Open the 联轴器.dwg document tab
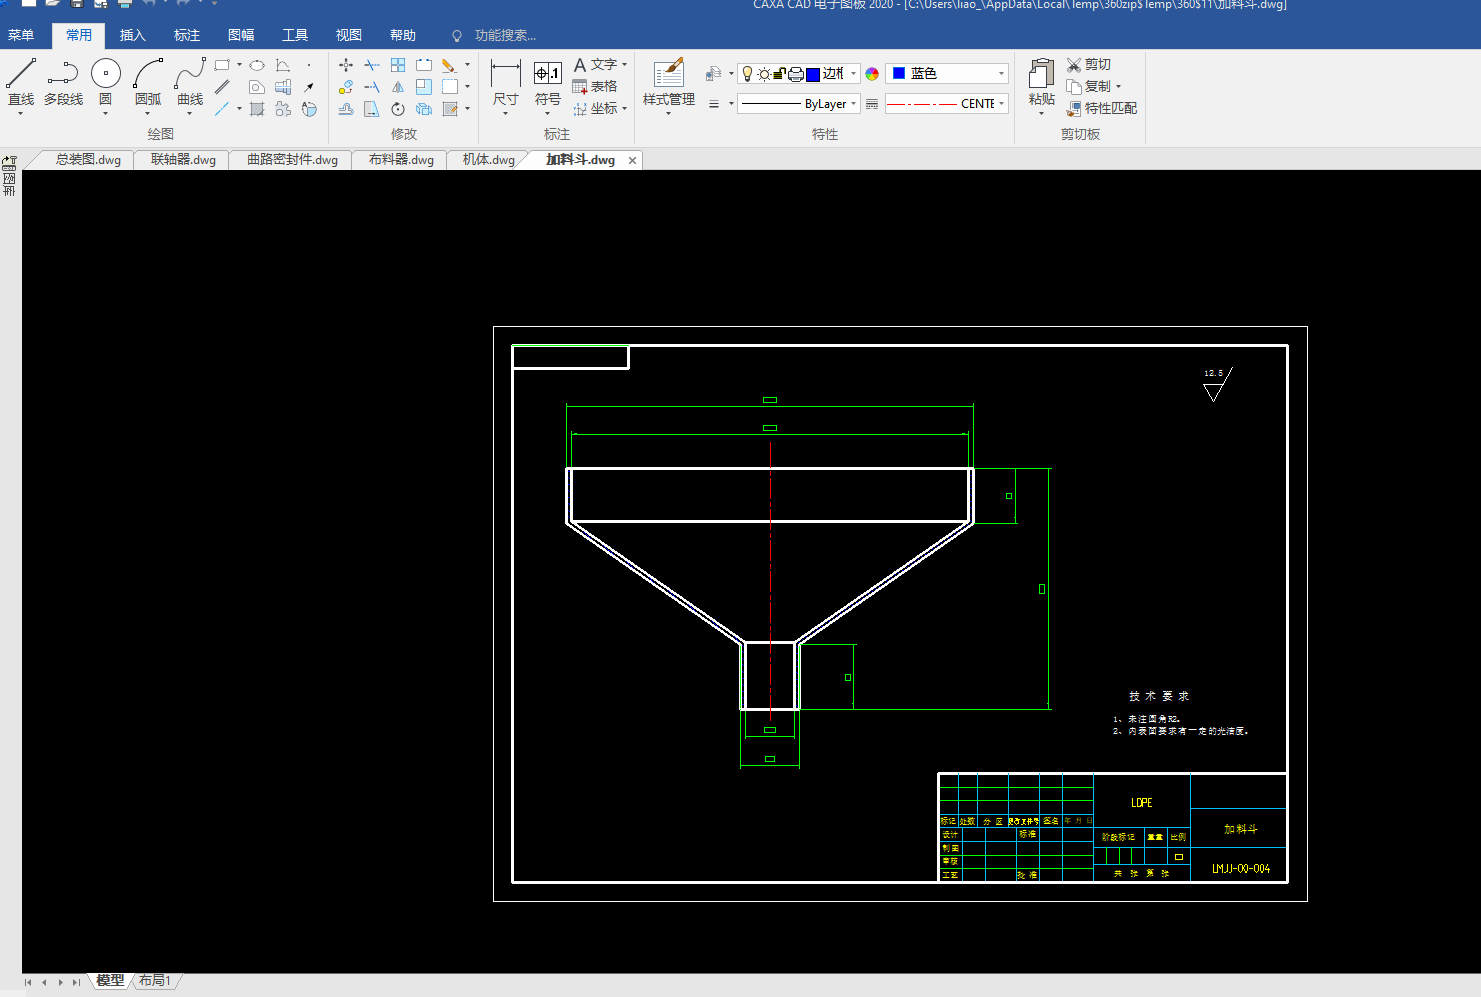 tap(183, 160)
